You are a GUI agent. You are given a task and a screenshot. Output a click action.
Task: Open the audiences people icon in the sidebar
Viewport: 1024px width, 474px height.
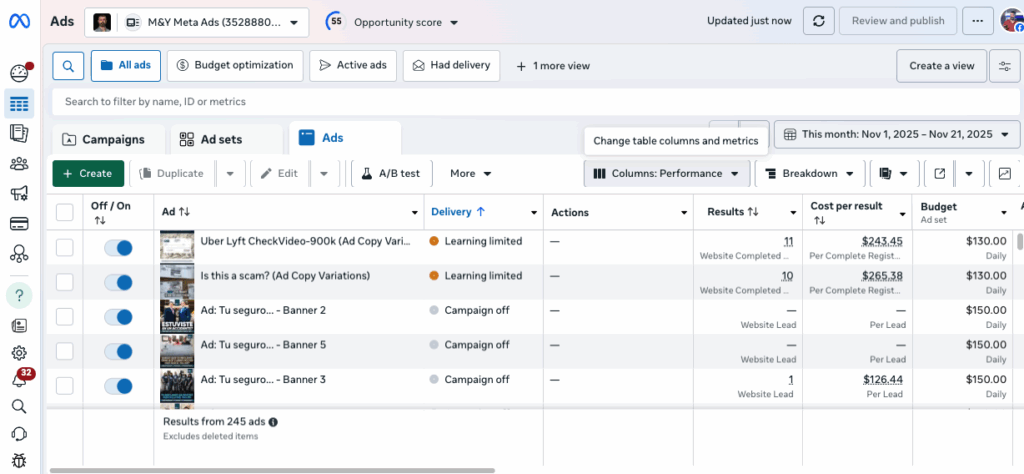pyautogui.click(x=18, y=164)
